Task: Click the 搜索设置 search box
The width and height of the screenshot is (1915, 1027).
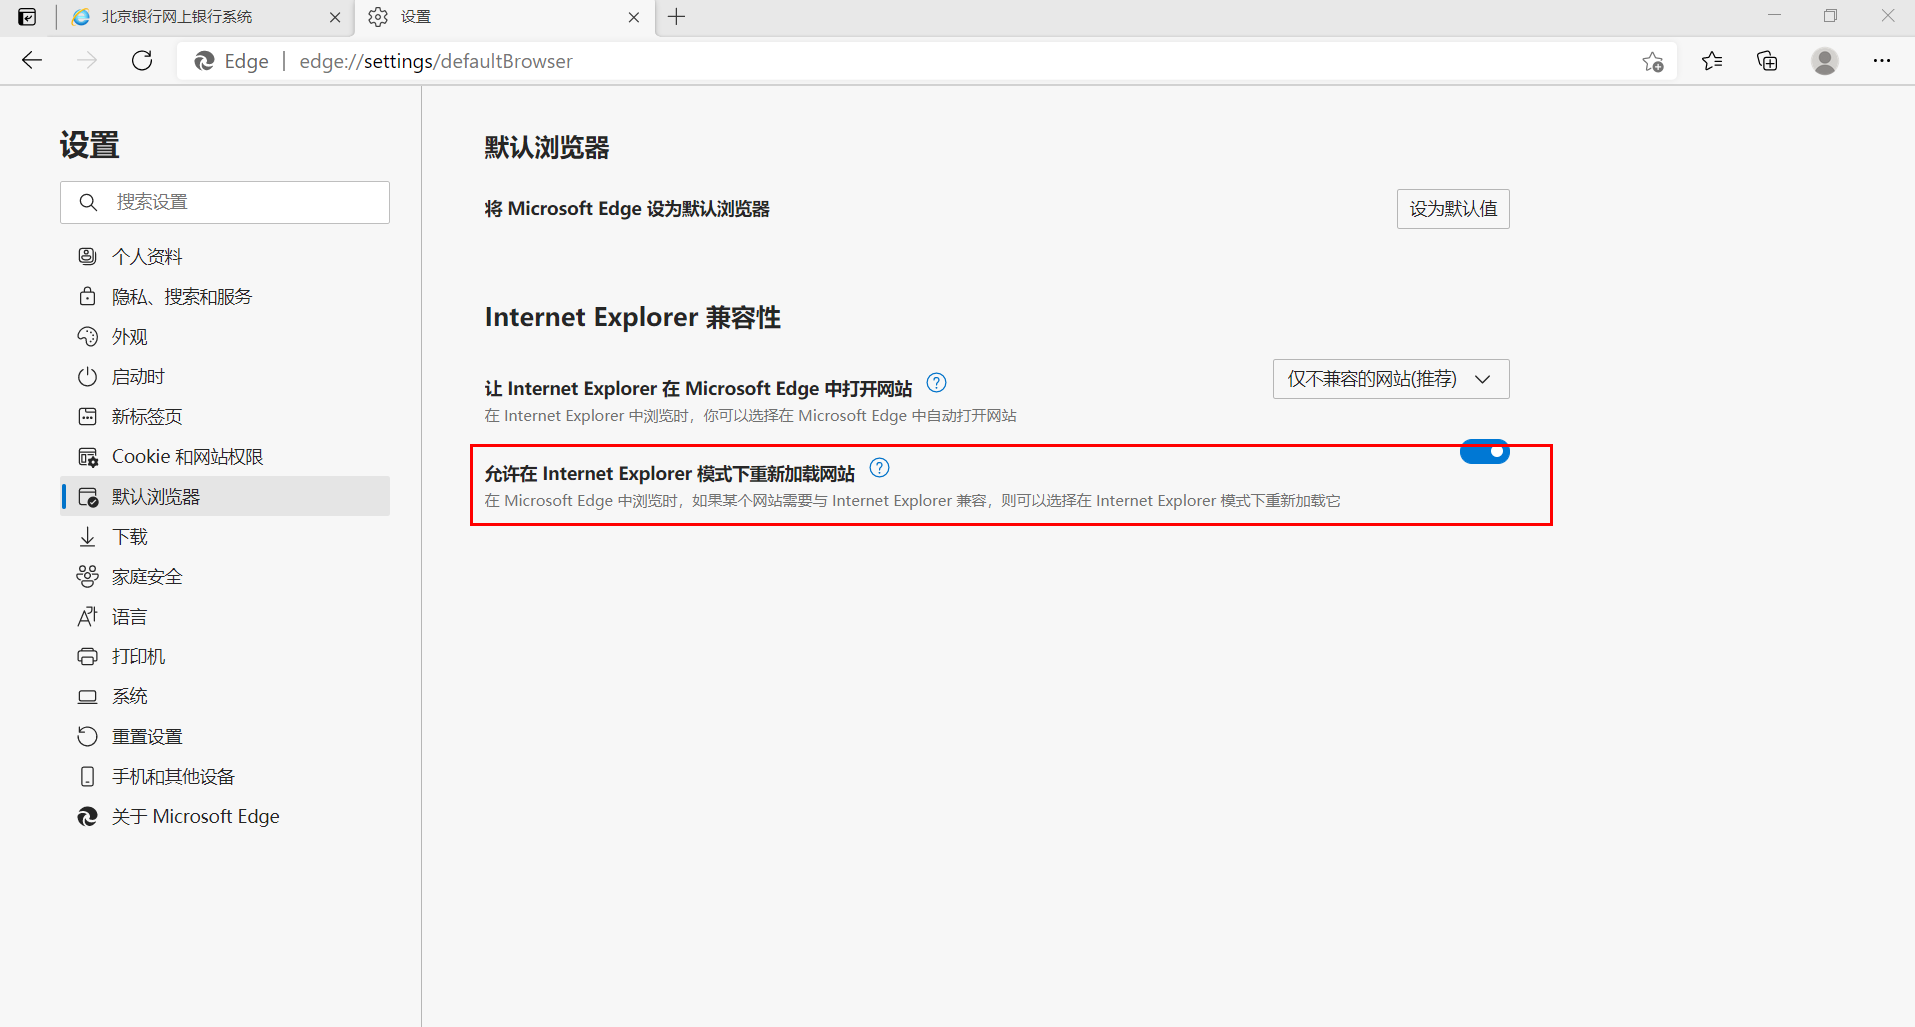Action: coord(225,202)
